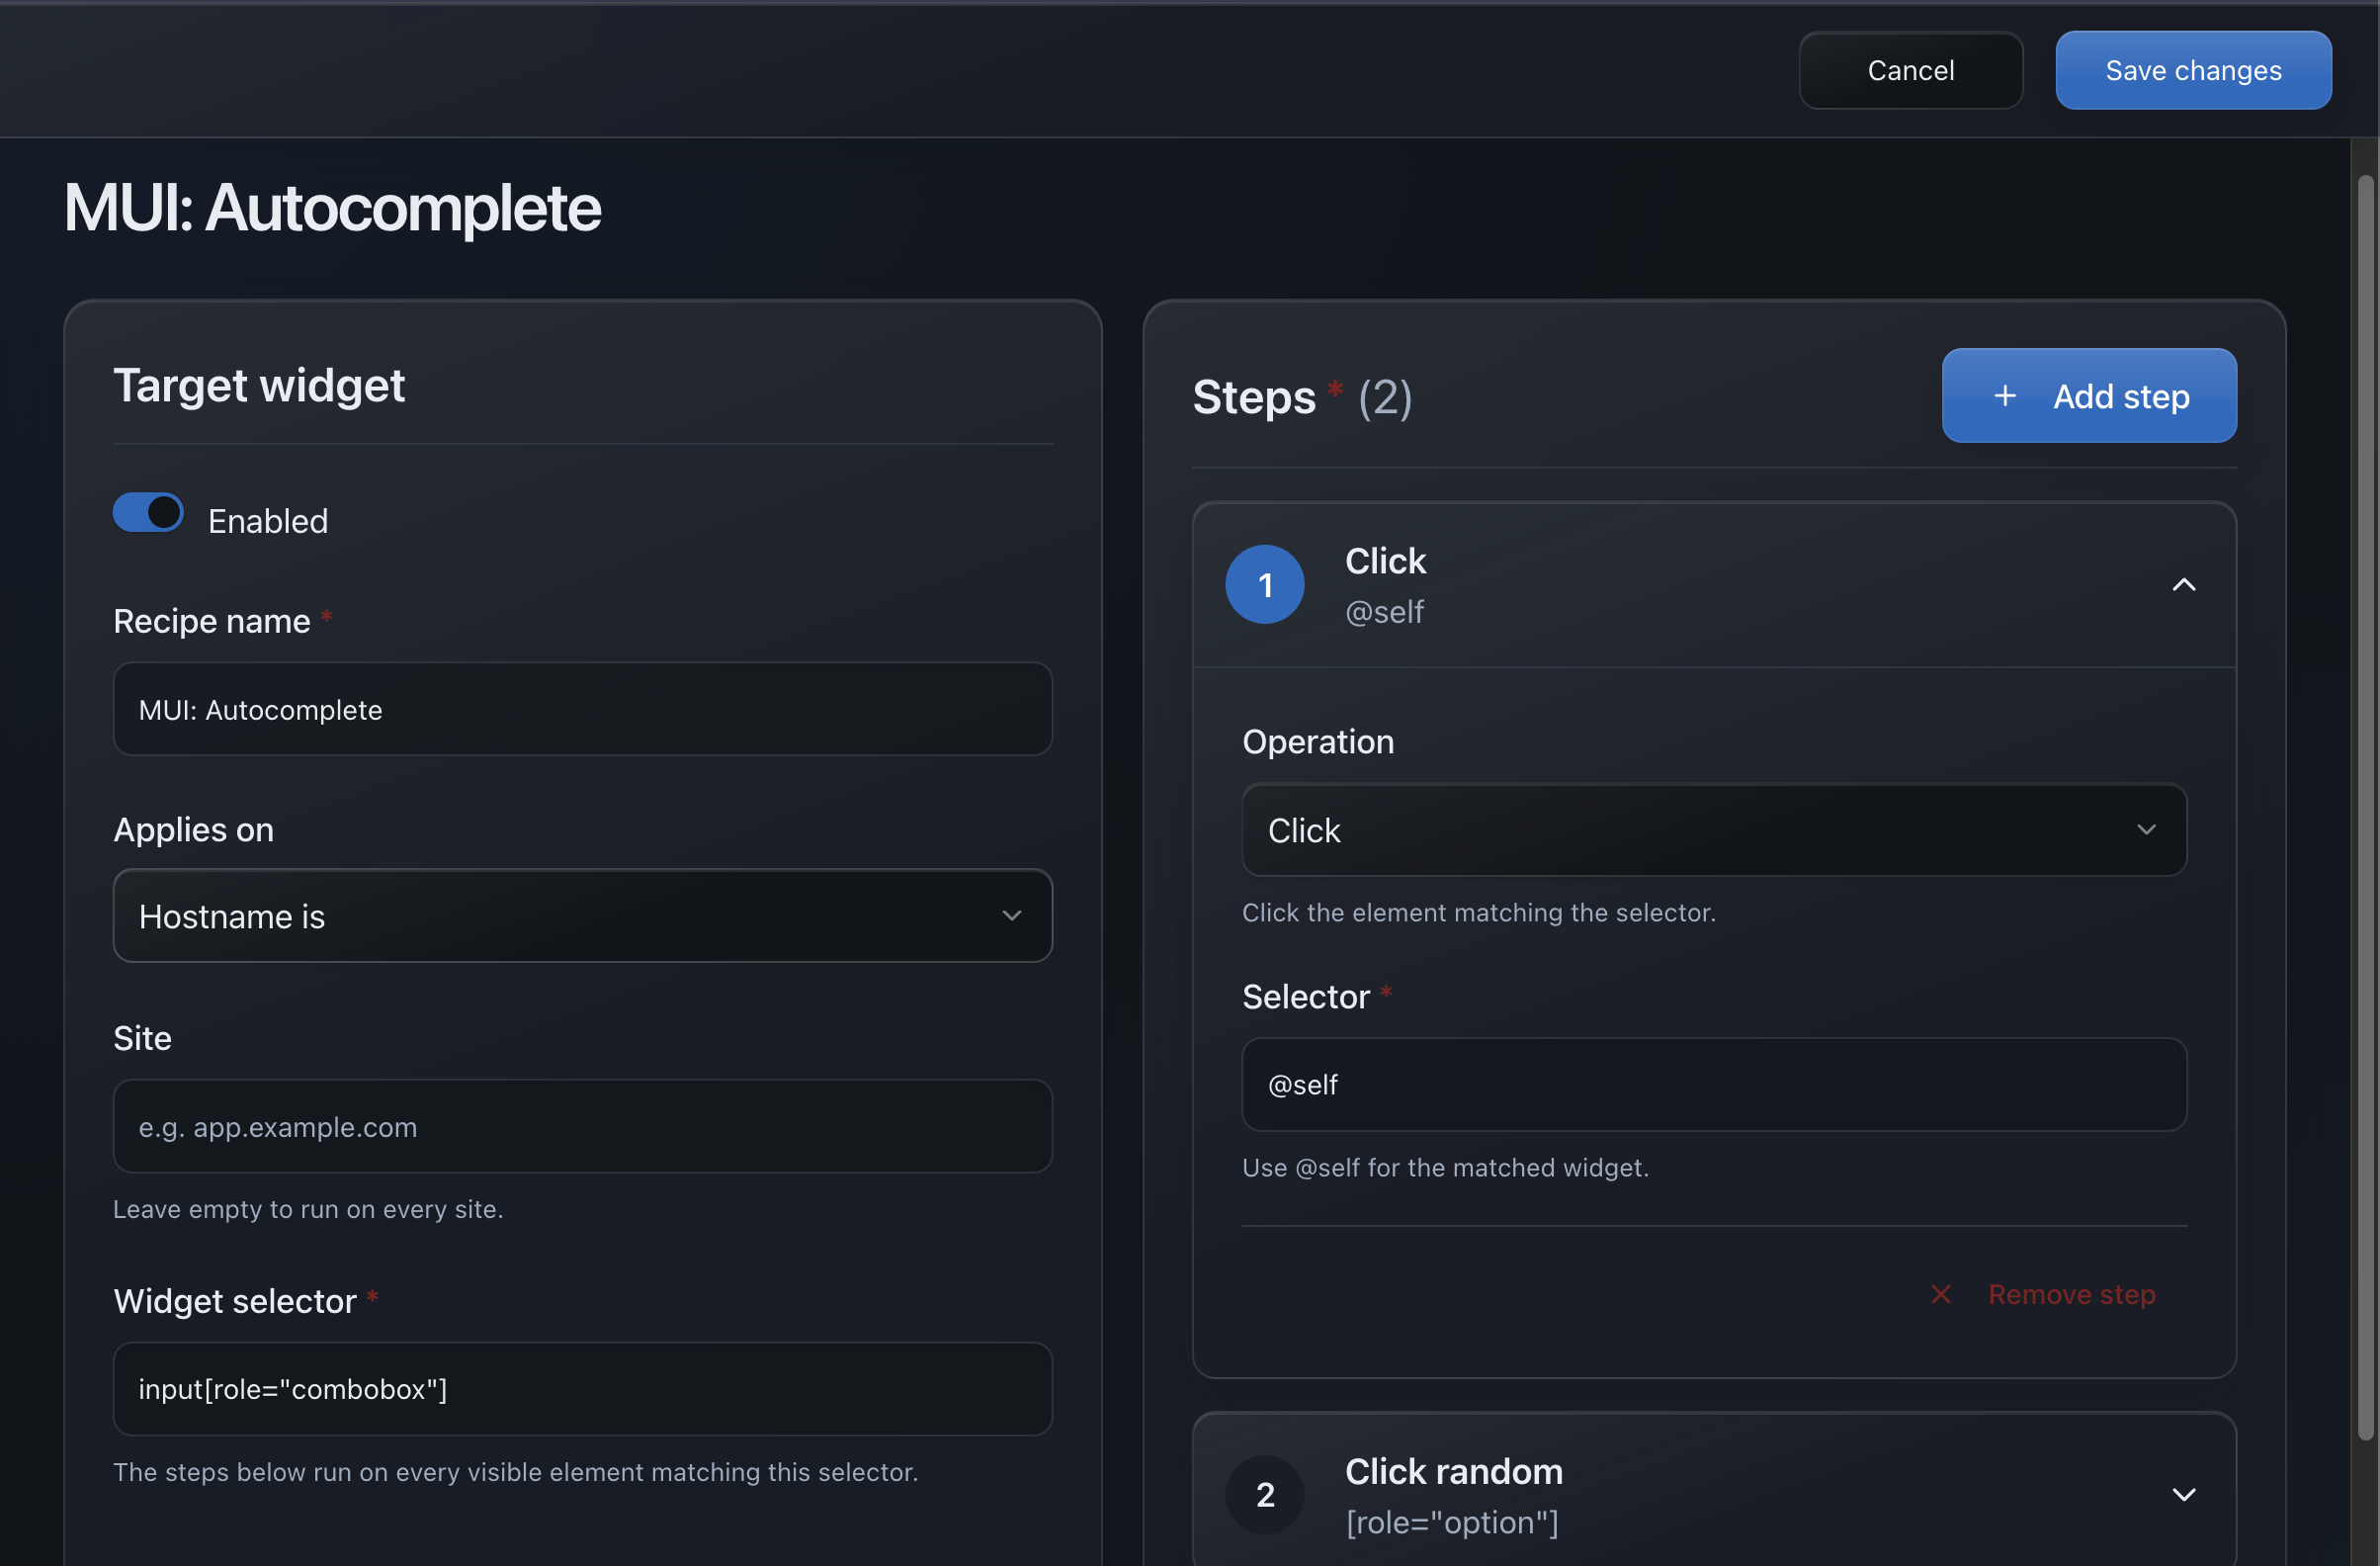2380x1566 pixels.
Task: Click the [role="option"] step subtitle
Action: 1451,1522
